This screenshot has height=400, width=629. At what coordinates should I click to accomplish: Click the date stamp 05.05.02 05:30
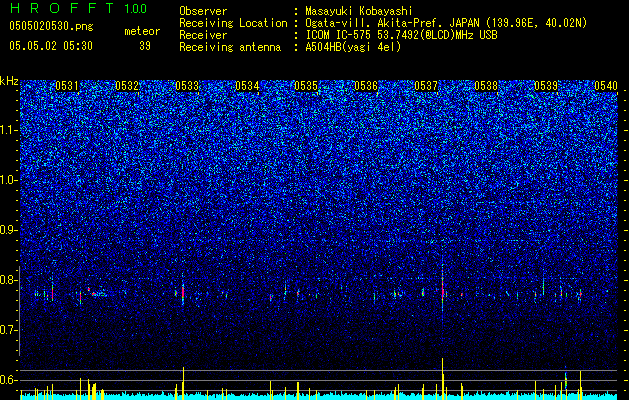coord(51,46)
